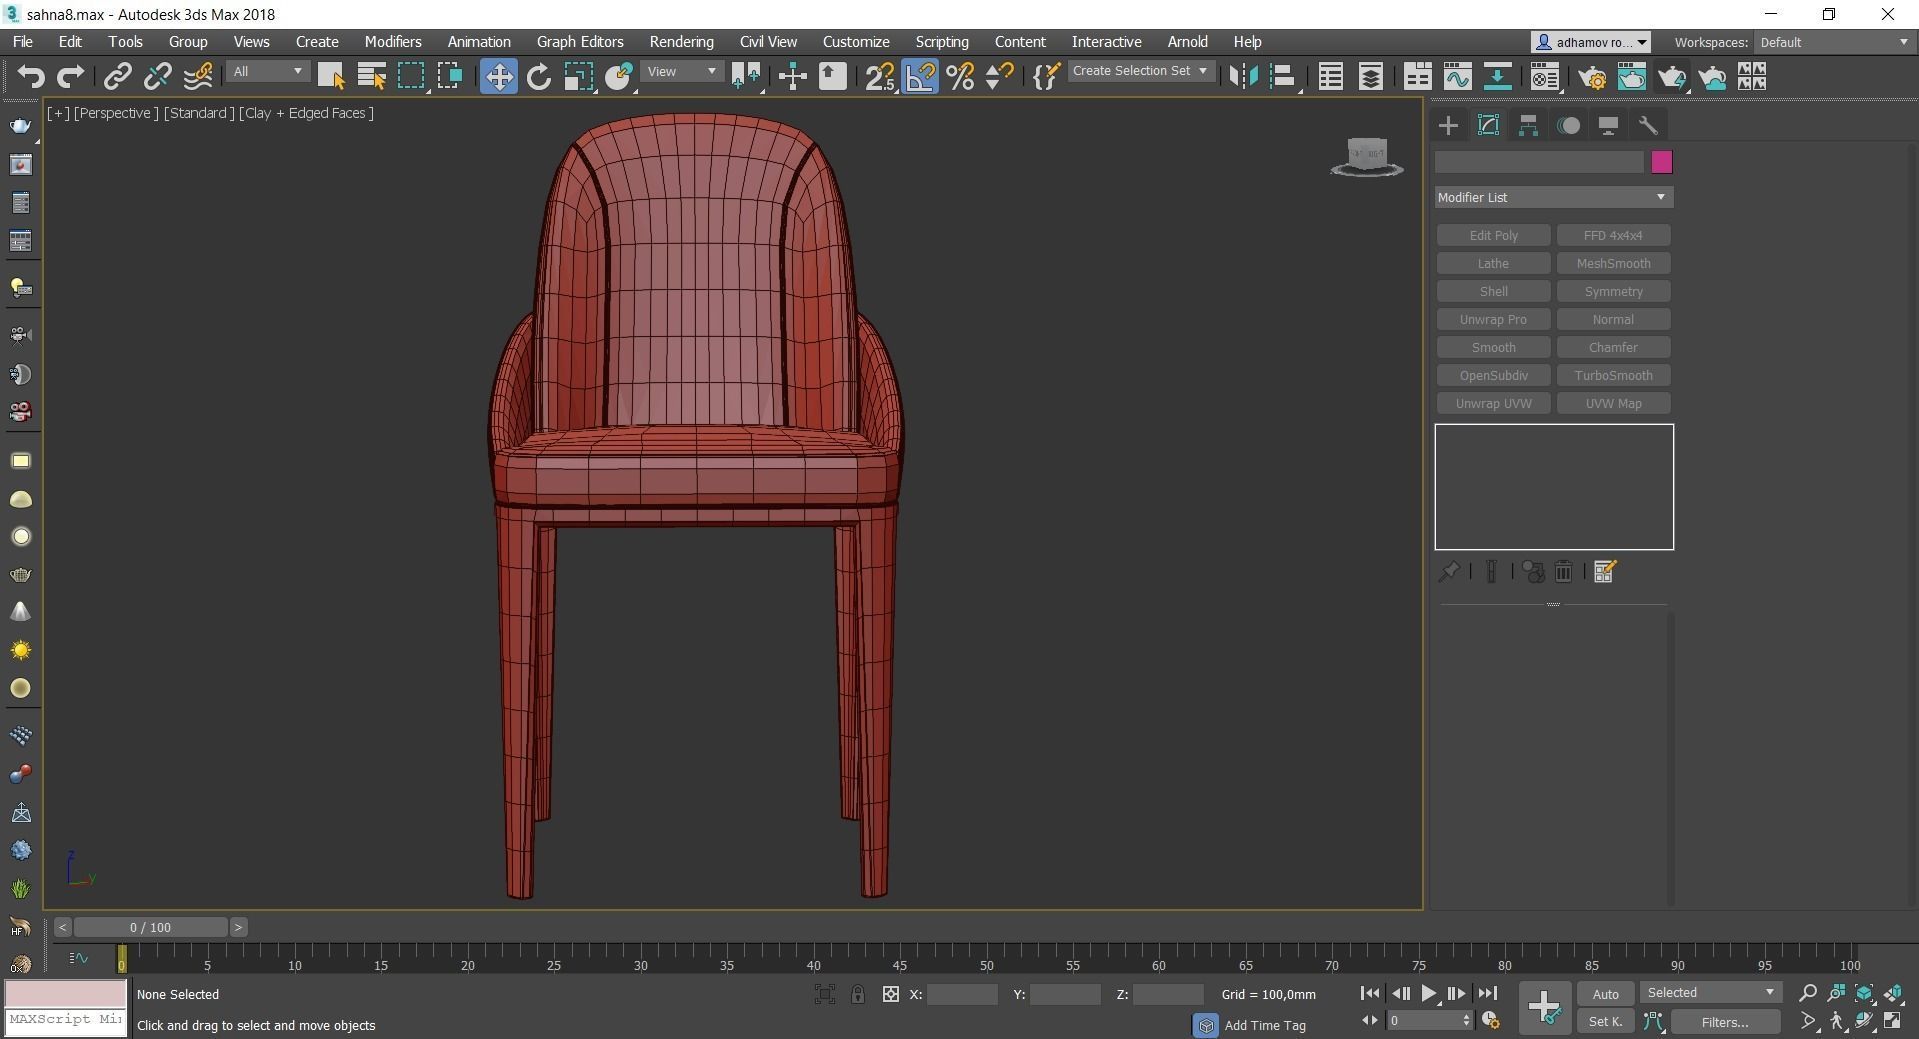Go to the End frame

(1487, 993)
